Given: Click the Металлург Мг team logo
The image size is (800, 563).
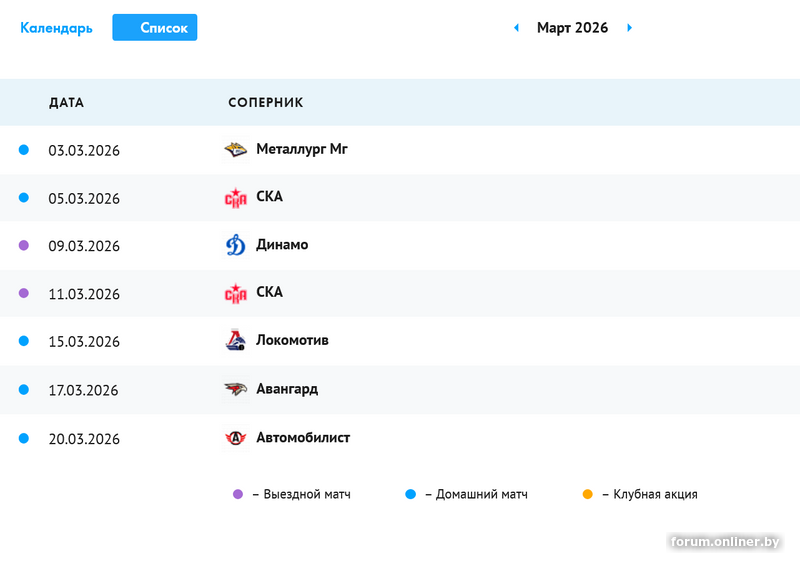Looking at the screenshot, I should pyautogui.click(x=235, y=150).
